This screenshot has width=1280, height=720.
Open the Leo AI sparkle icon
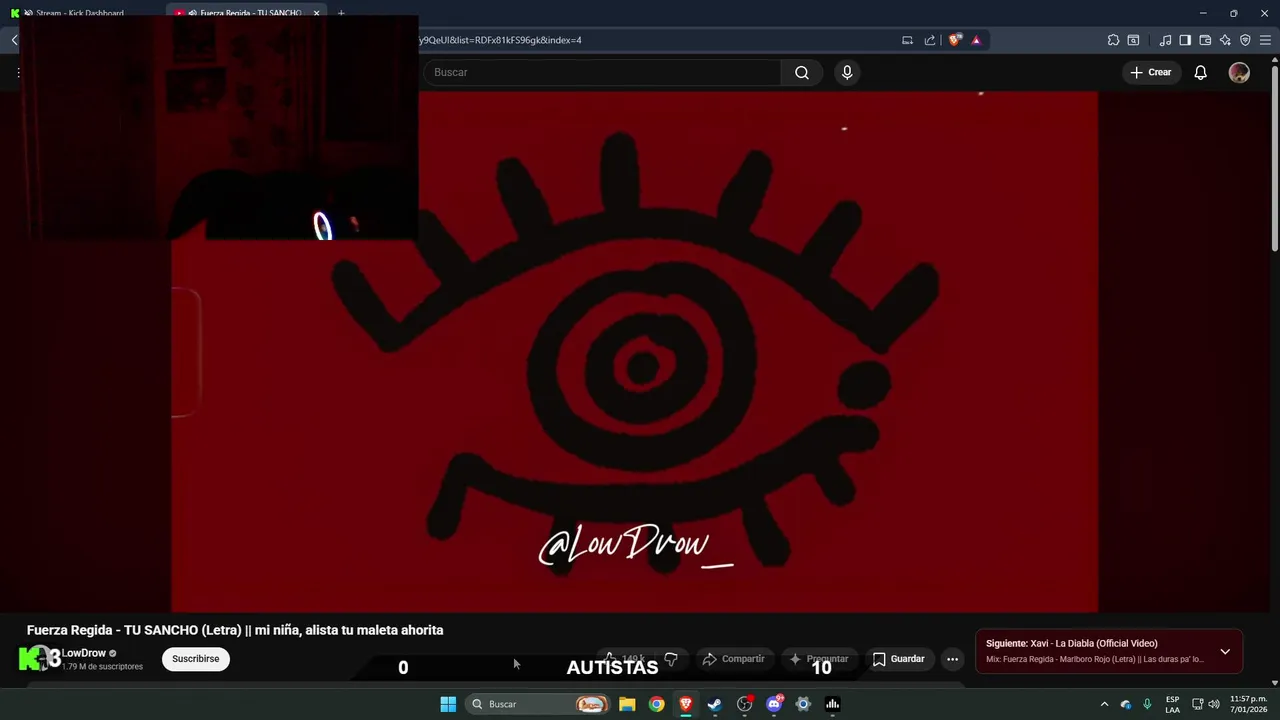[1225, 40]
